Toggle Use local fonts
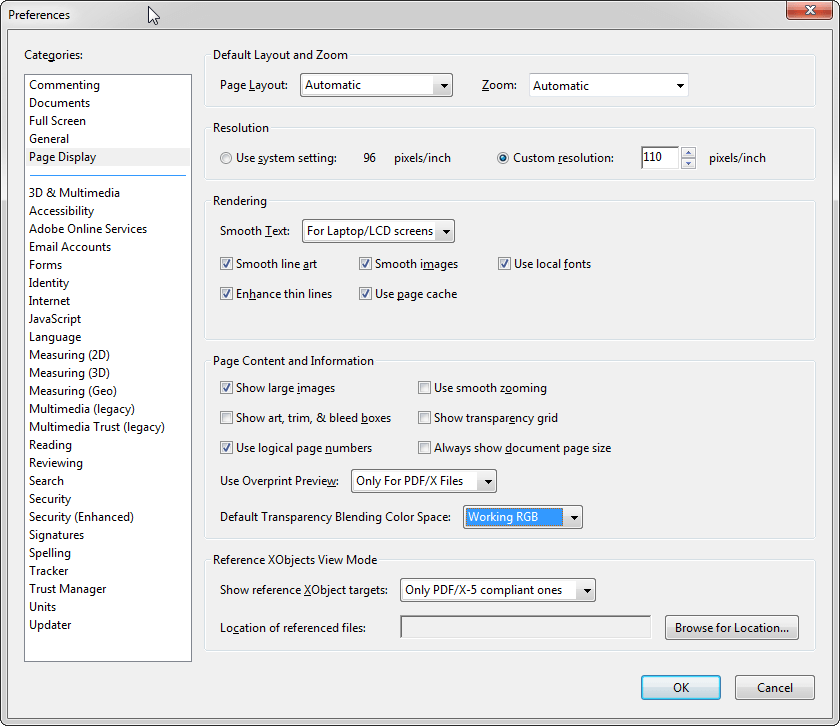 point(505,264)
